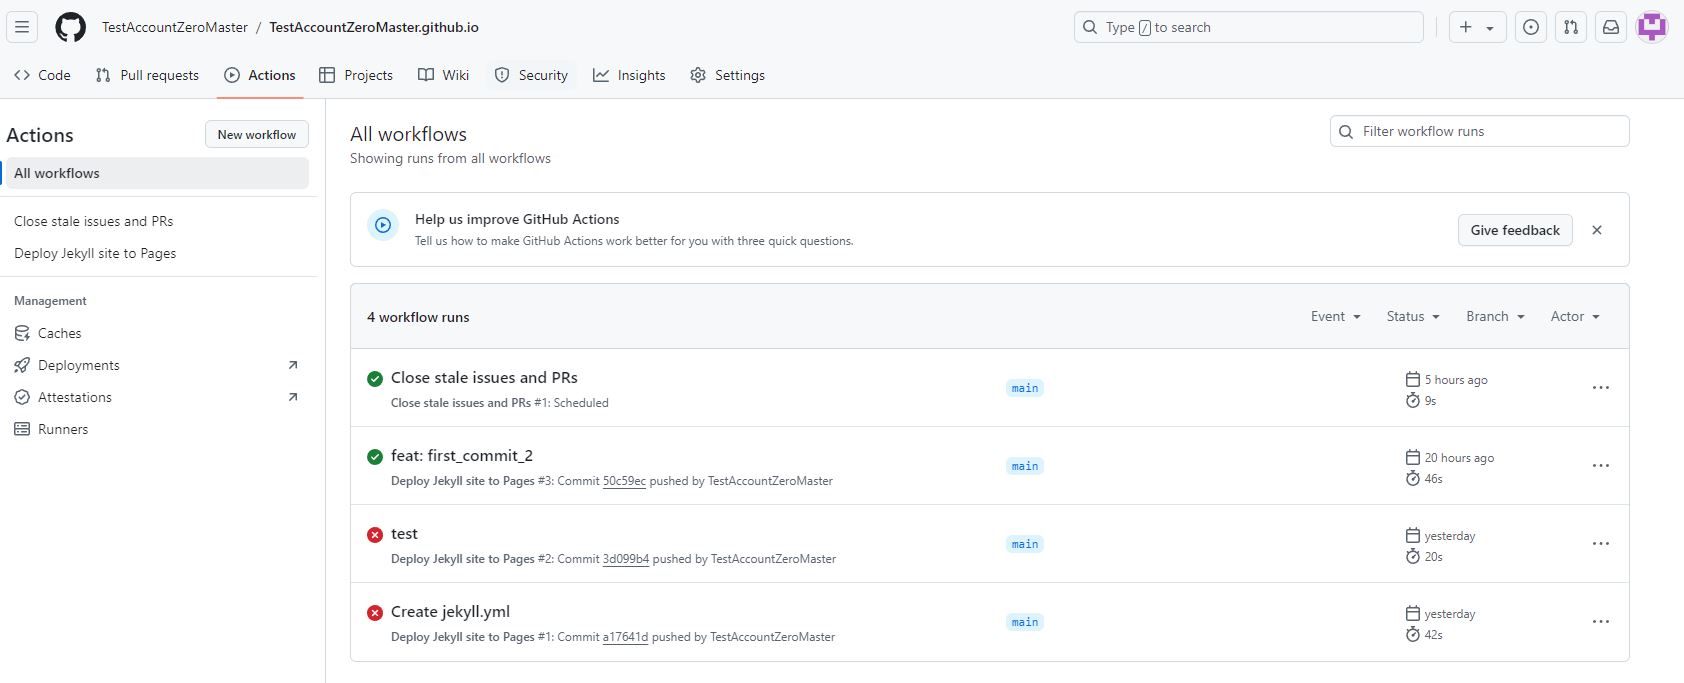
Task: Open the Code tab
Action: pos(42,75)
